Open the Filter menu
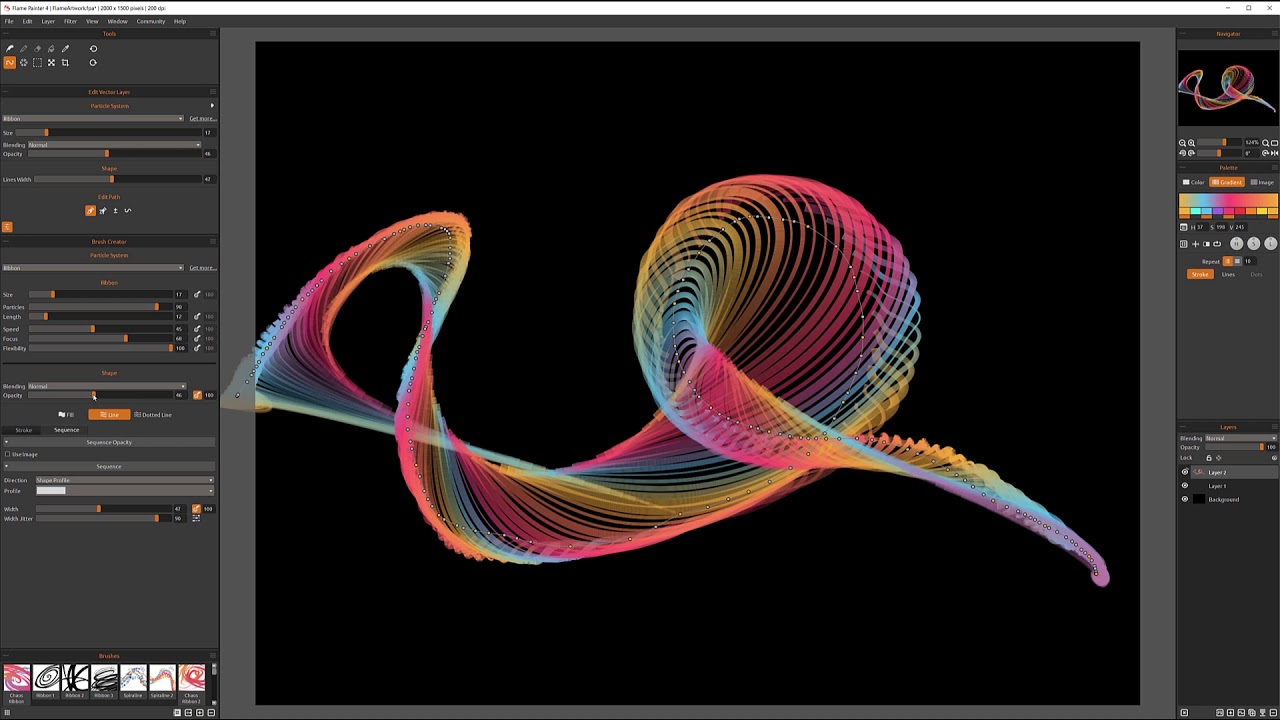This screenshot has height=720, width=1280. tap(70, 21)
